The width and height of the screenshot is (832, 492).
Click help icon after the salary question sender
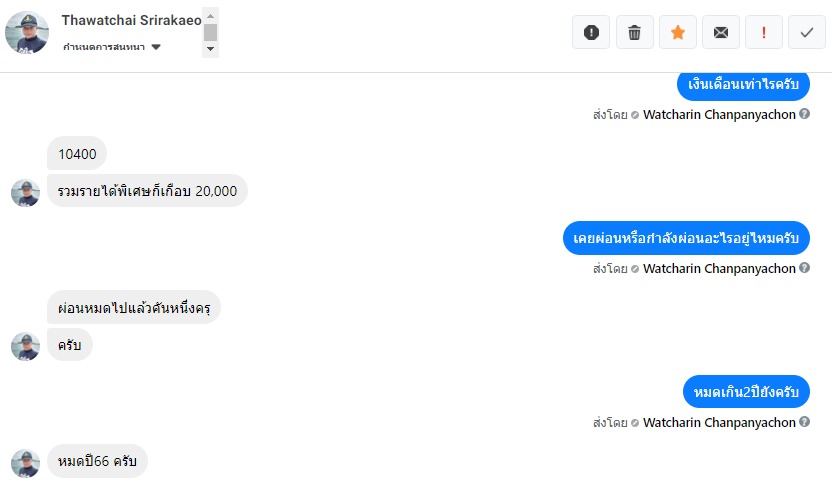point(804,114)
